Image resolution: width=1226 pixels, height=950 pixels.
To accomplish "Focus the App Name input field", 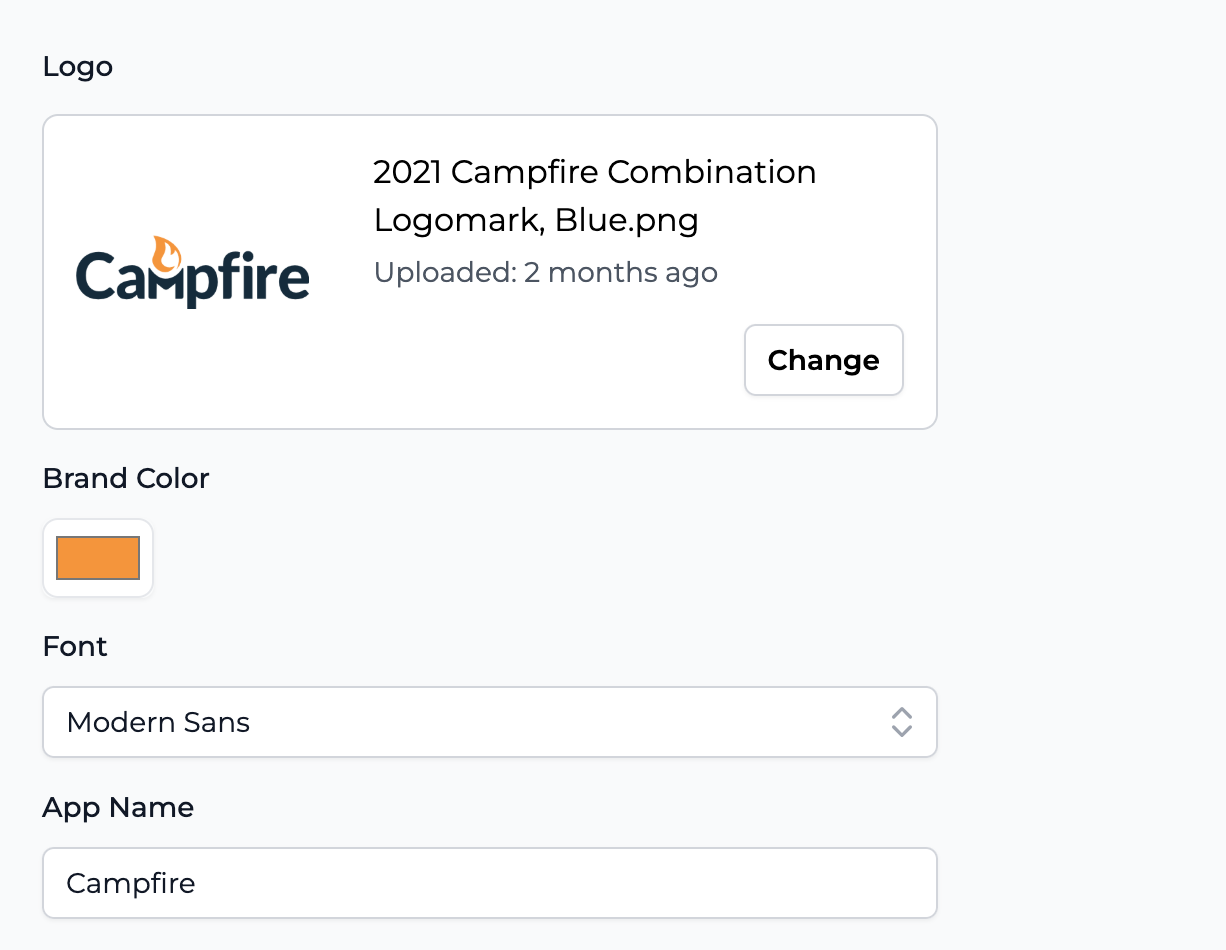I will click(x=490, y=883).
